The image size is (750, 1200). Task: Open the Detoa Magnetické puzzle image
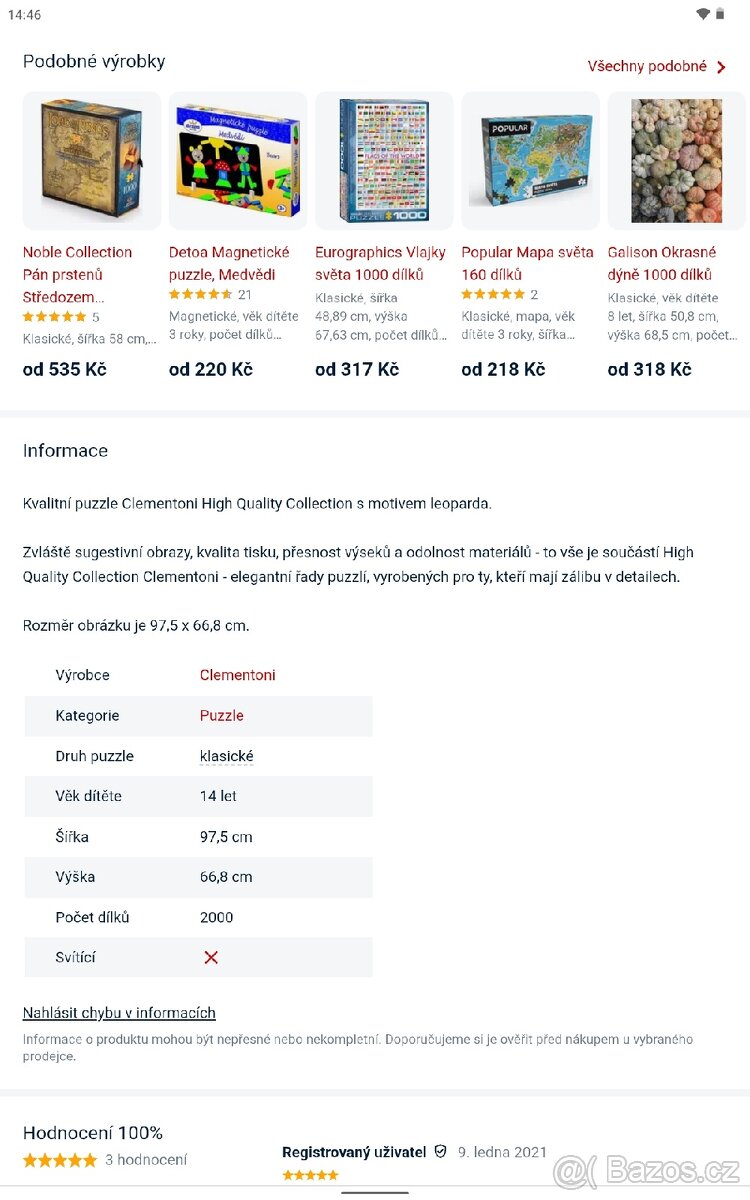[238, 160]
